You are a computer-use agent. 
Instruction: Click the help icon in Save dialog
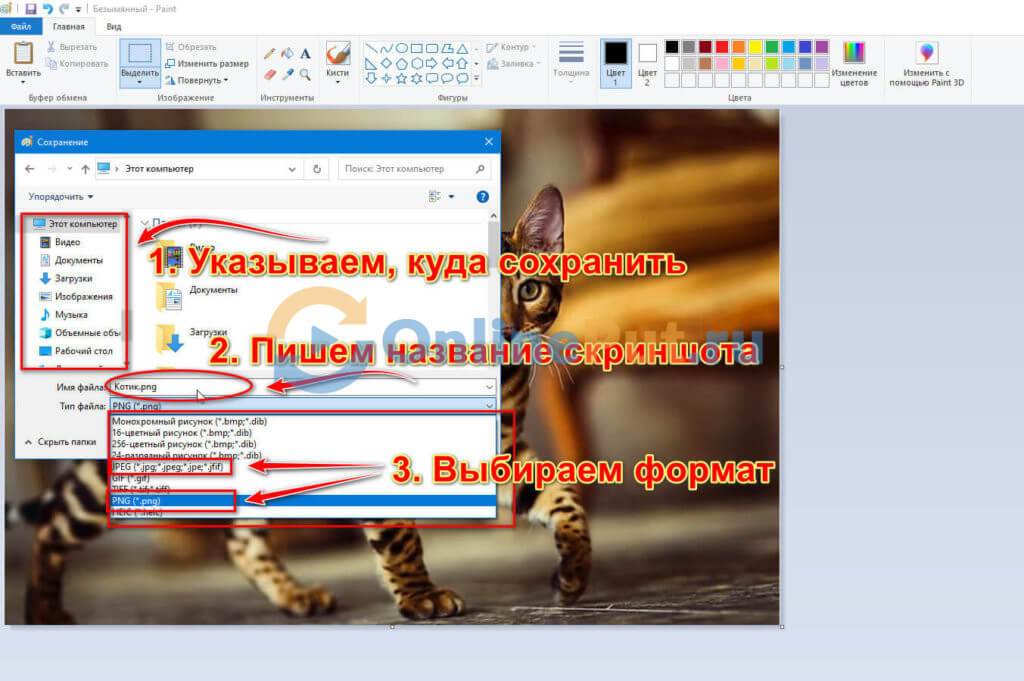click(482, 197)
